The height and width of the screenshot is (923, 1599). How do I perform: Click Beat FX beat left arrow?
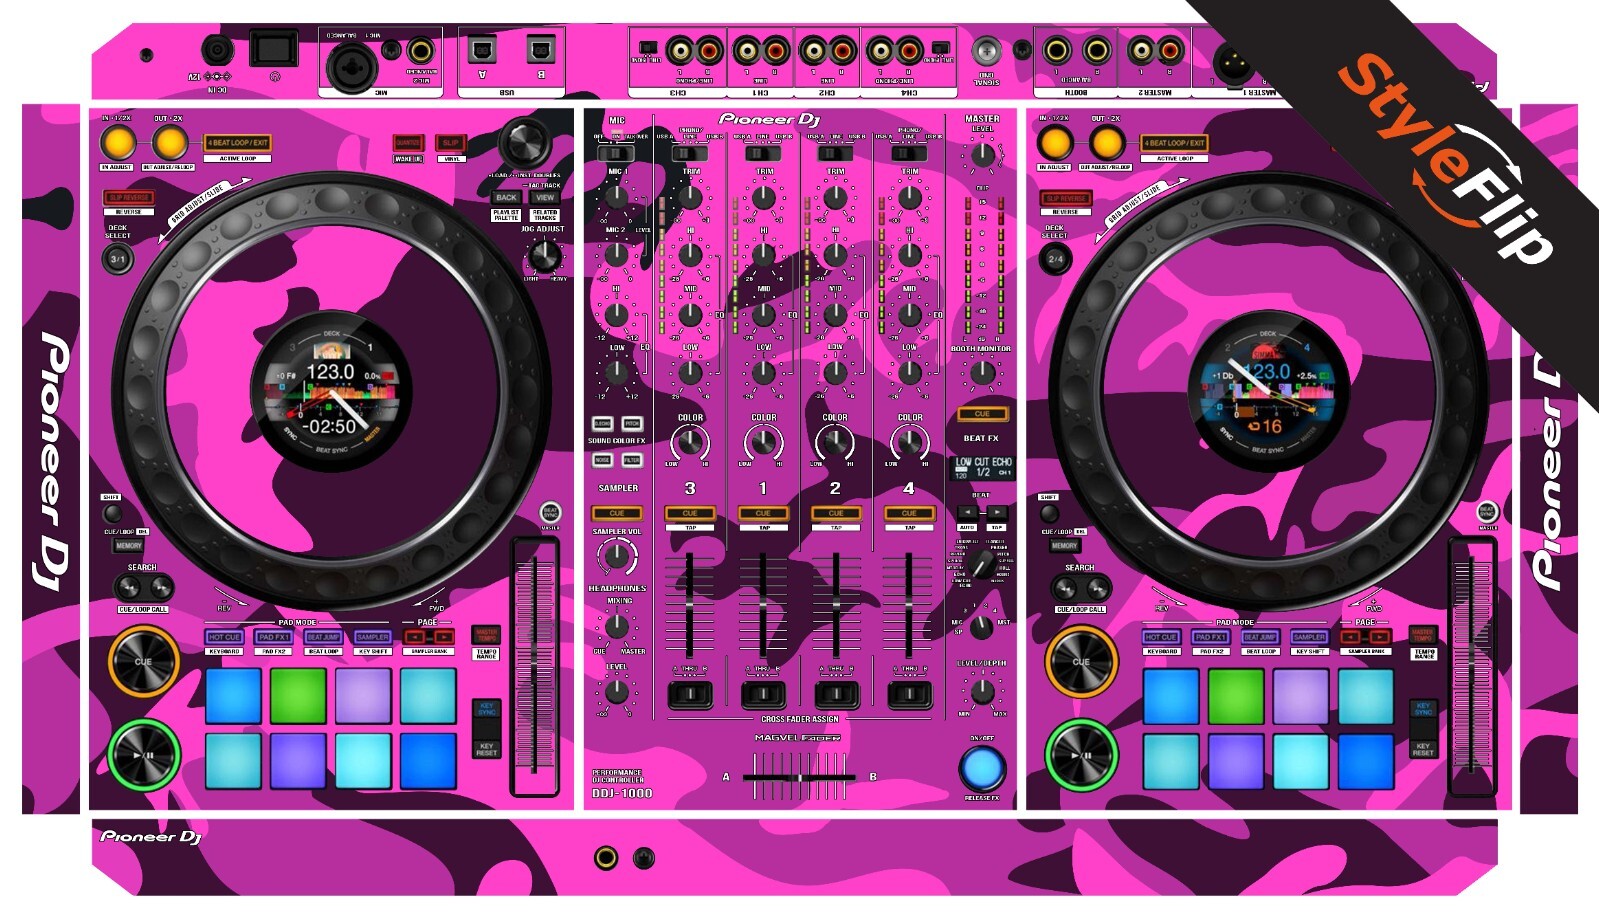967,512
